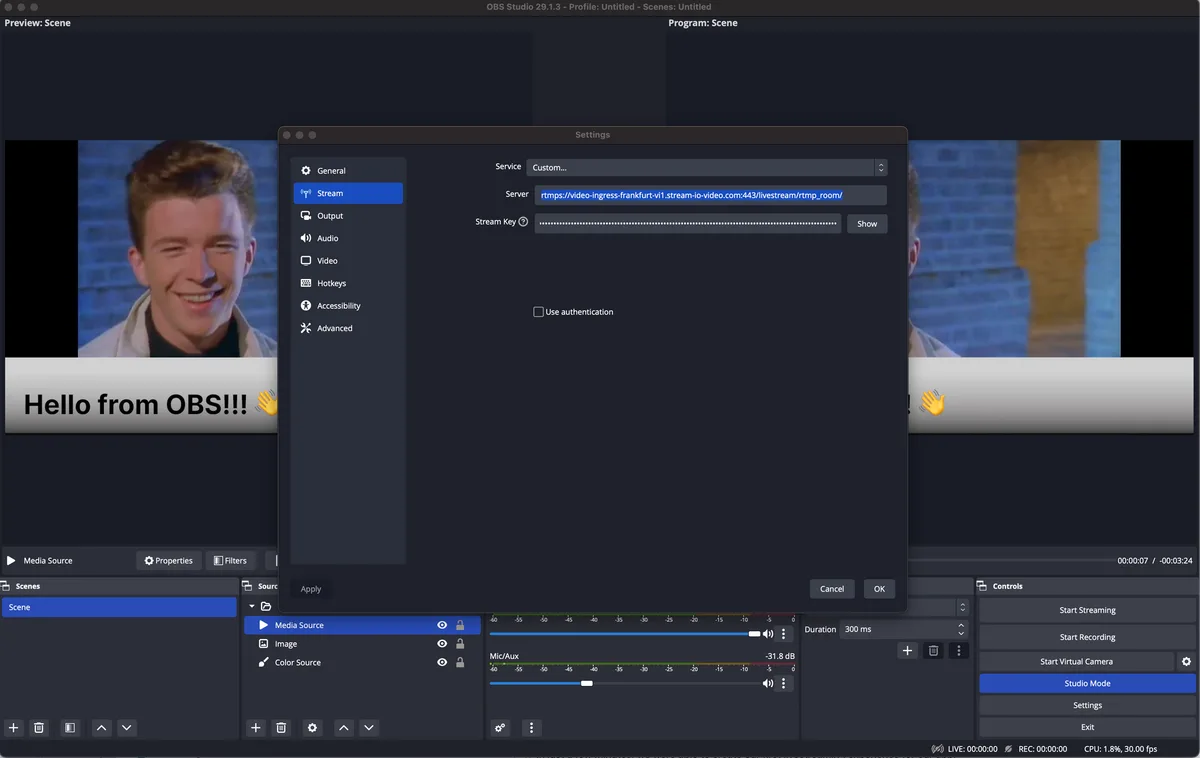Viewport: 1200px width, 758px height.
Task: Open Hotkeys settings
Action: (x=349, y=283)
